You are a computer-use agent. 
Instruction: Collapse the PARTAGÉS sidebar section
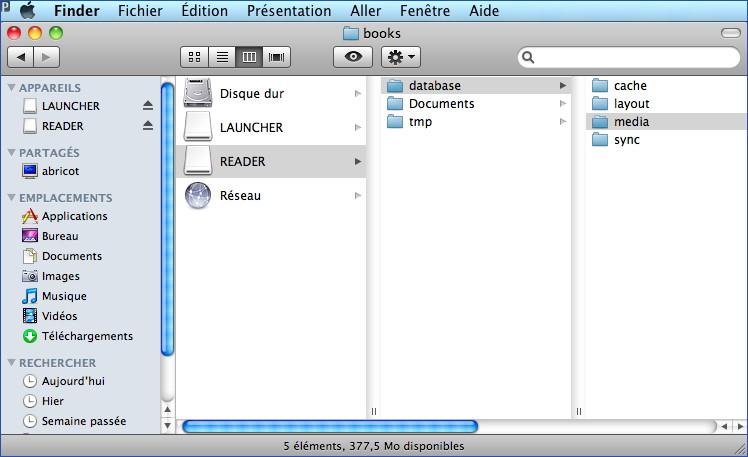coord(12,152)
